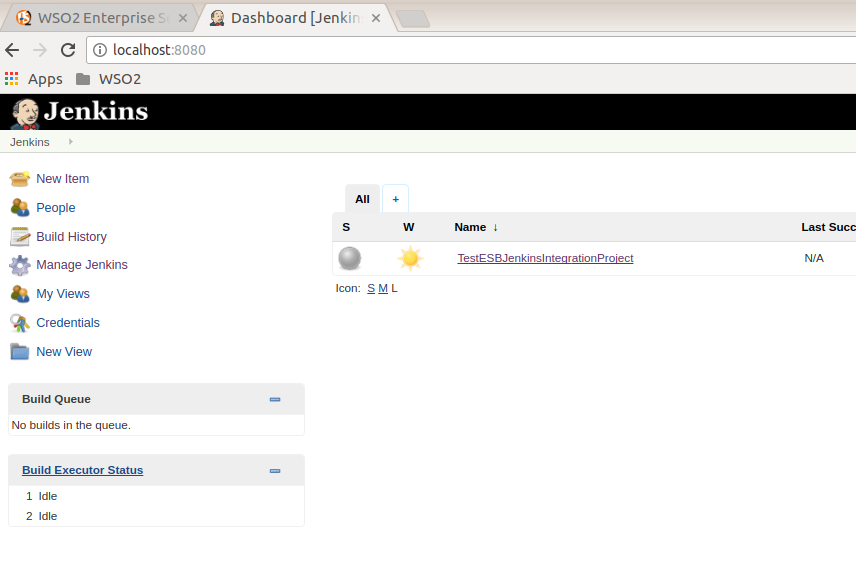Click the localhost:8080 address bar

pyautogui.click(x=471, y=50)
